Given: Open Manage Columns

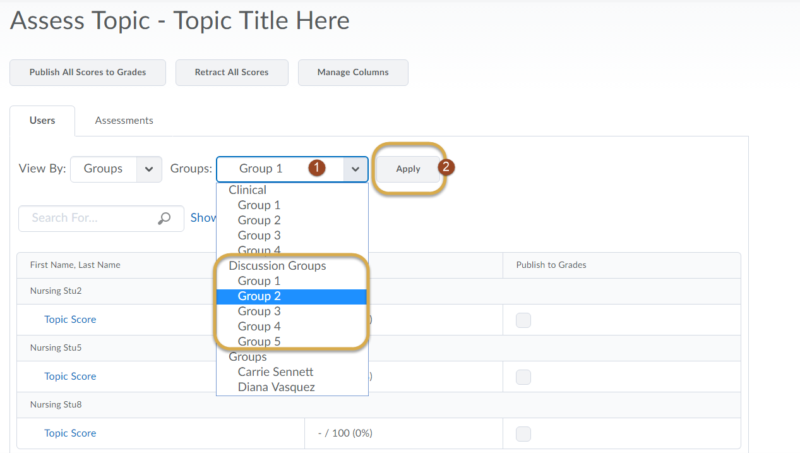Looking at the screenshot, I should point(353,72).
